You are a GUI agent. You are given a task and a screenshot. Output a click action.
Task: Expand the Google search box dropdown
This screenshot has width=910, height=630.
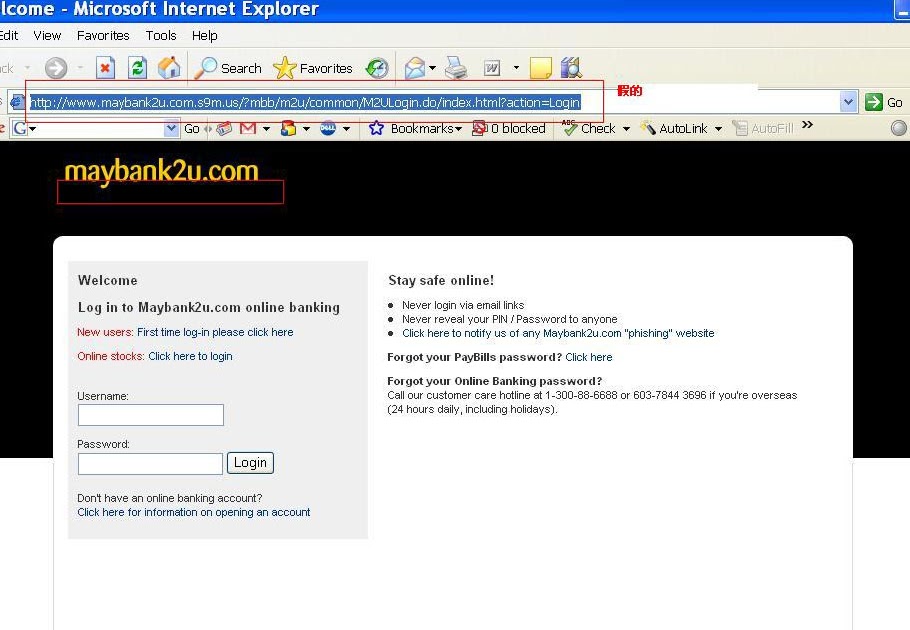point(171,128)
